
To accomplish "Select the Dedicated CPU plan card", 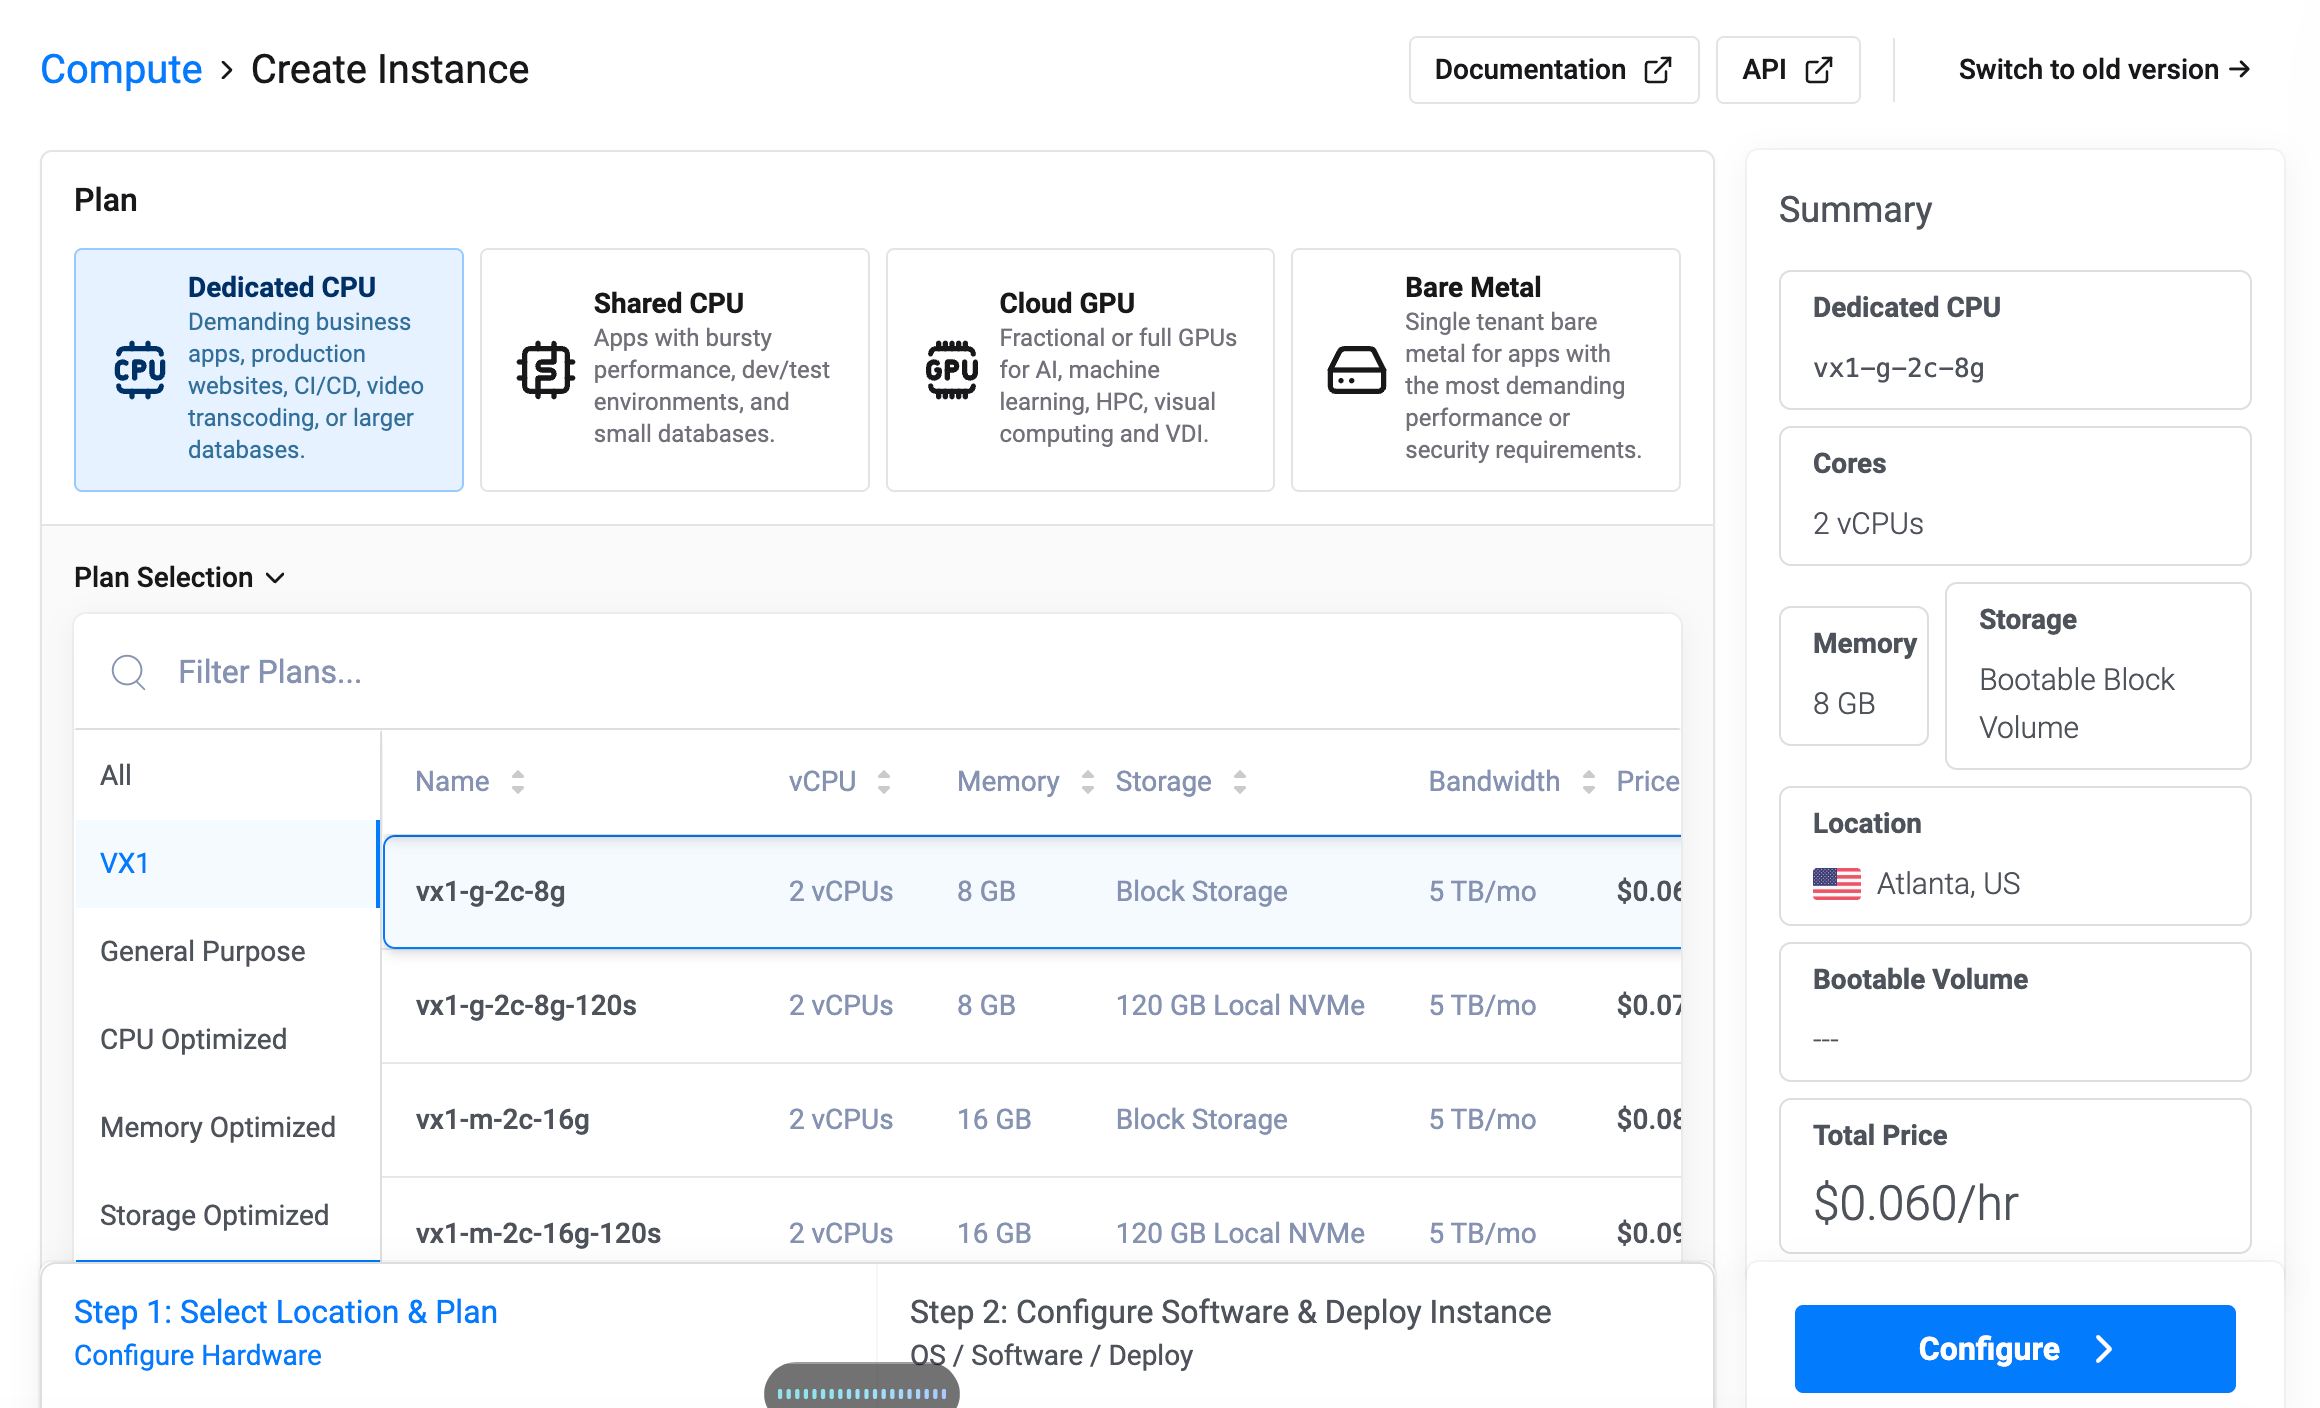I will 269,369.
